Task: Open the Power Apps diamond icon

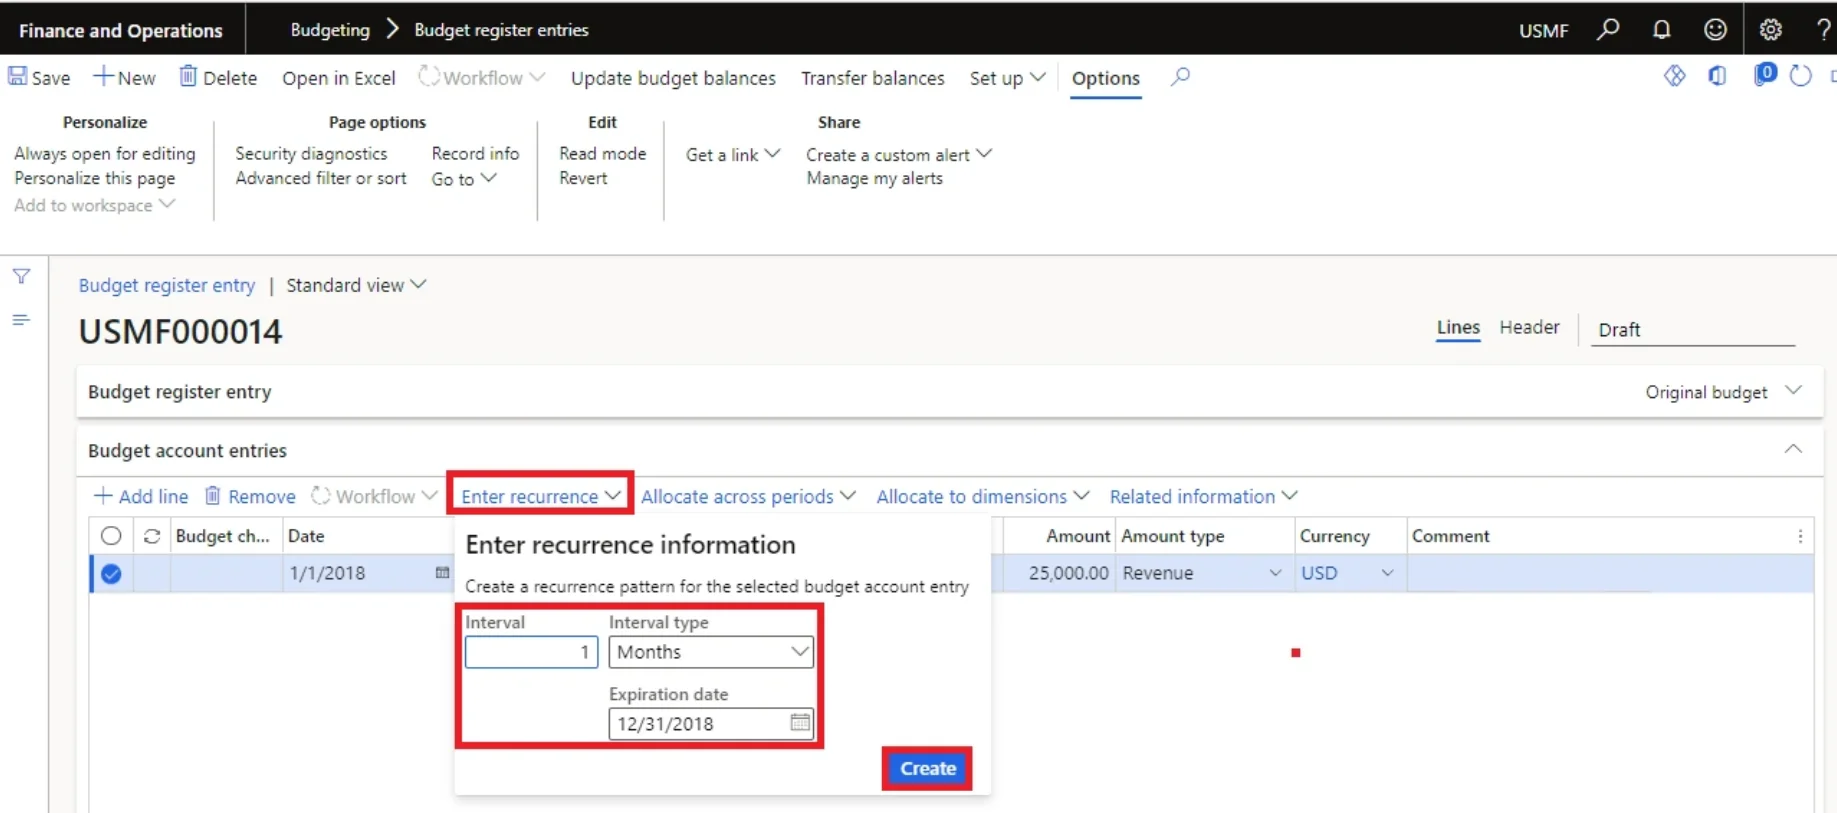Action: point(1674,76)
